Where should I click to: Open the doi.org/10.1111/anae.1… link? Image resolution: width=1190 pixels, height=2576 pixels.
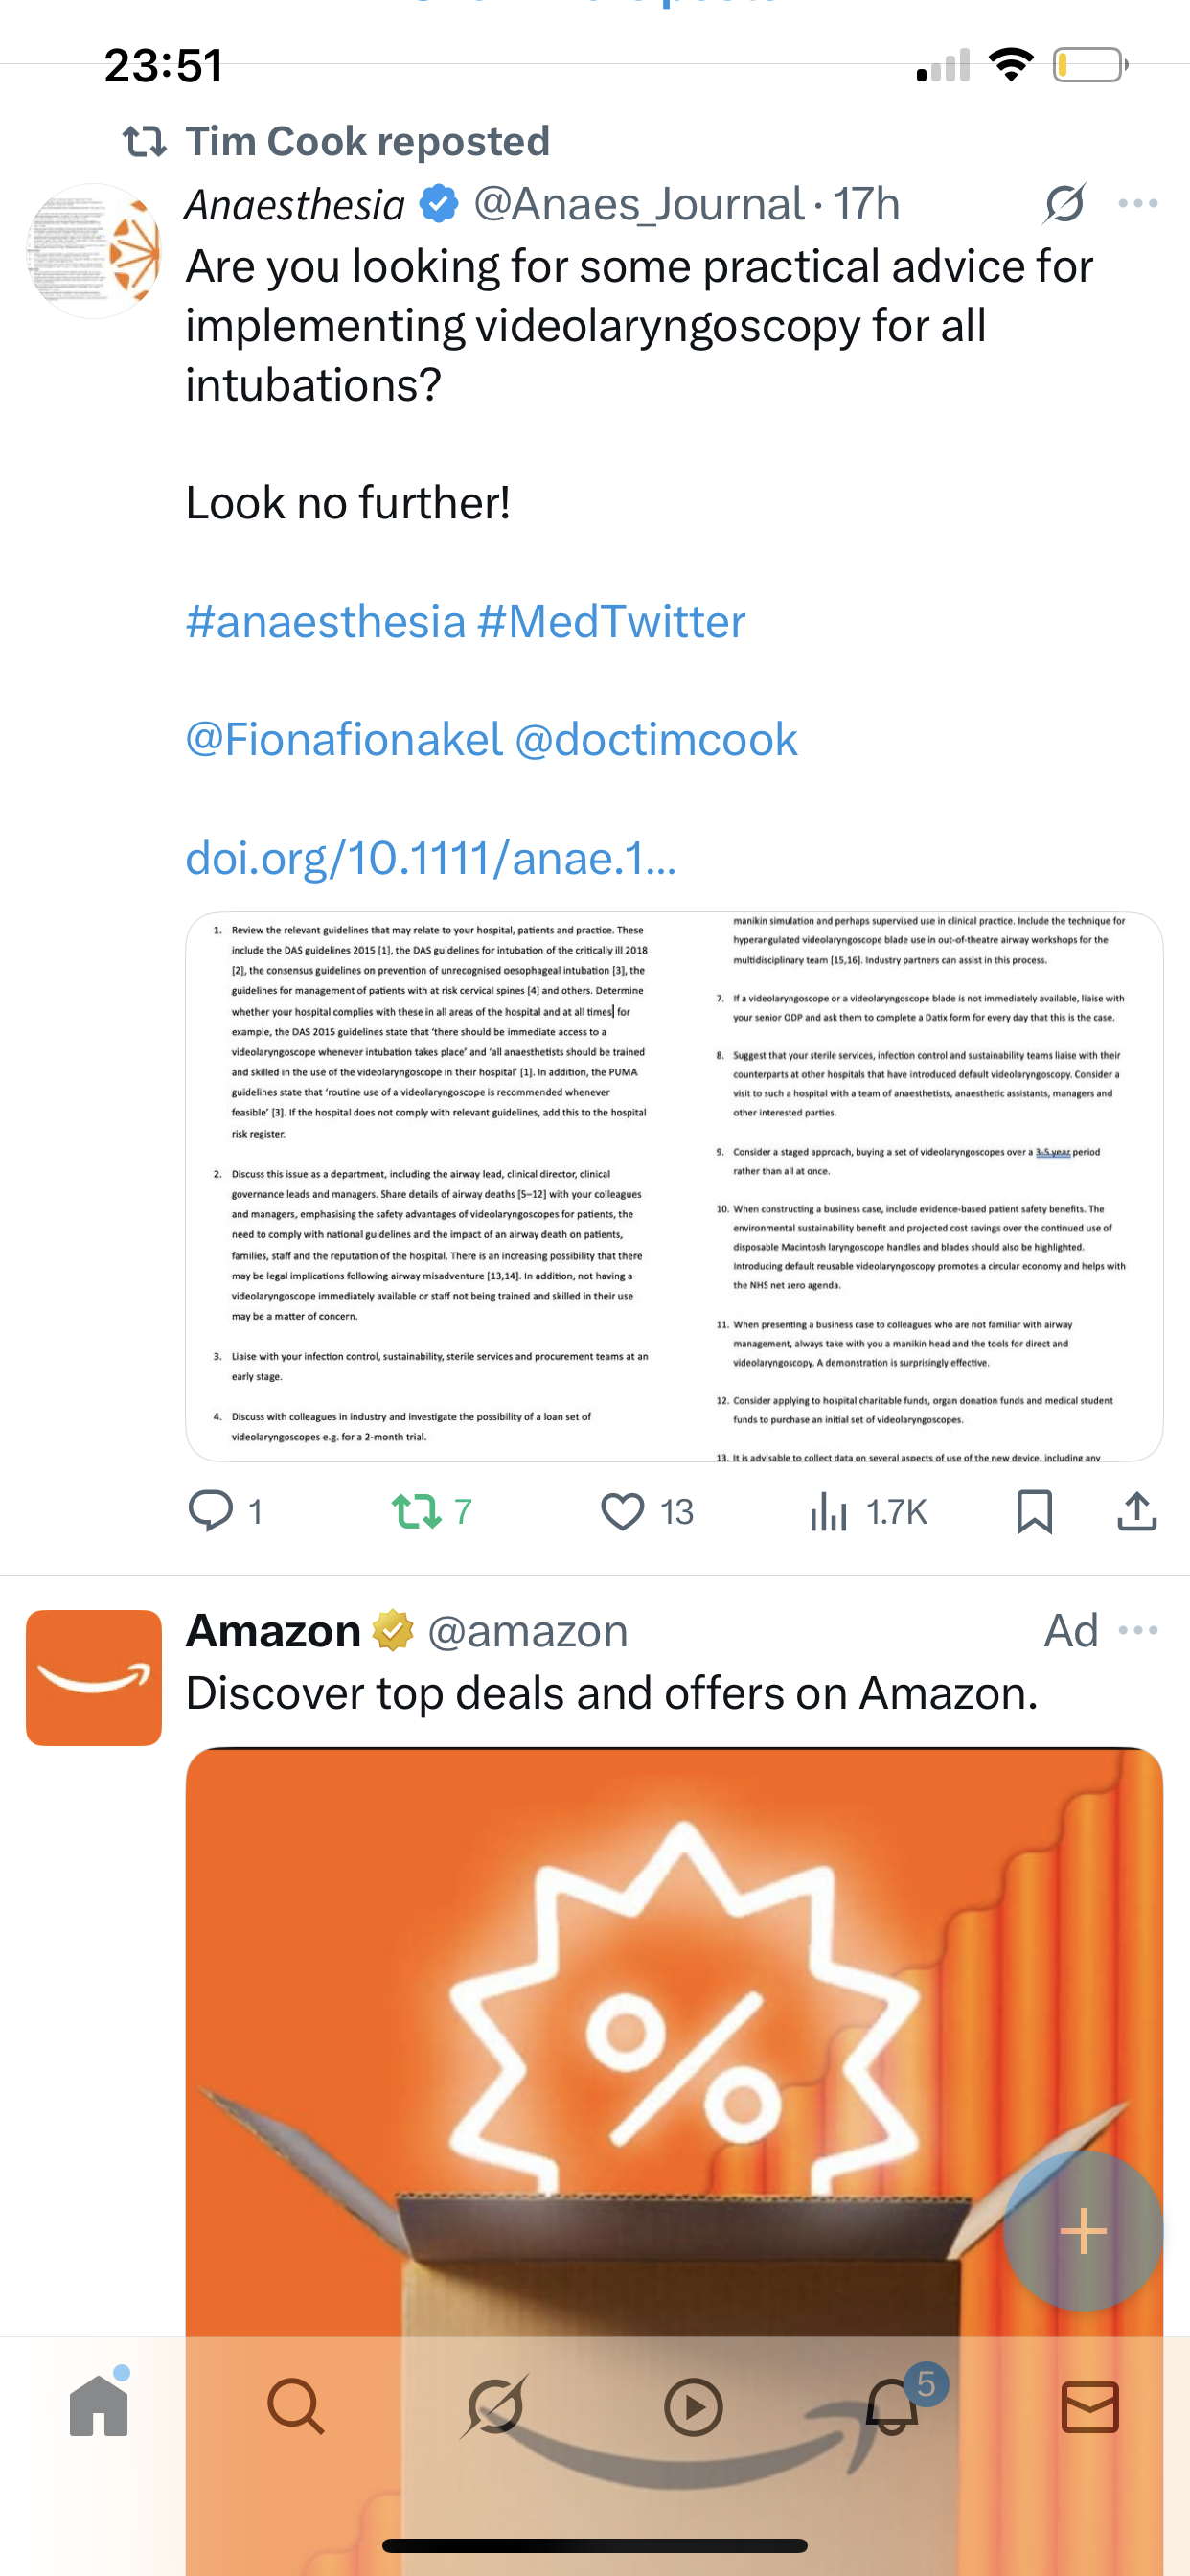click(x=431, y=858)
